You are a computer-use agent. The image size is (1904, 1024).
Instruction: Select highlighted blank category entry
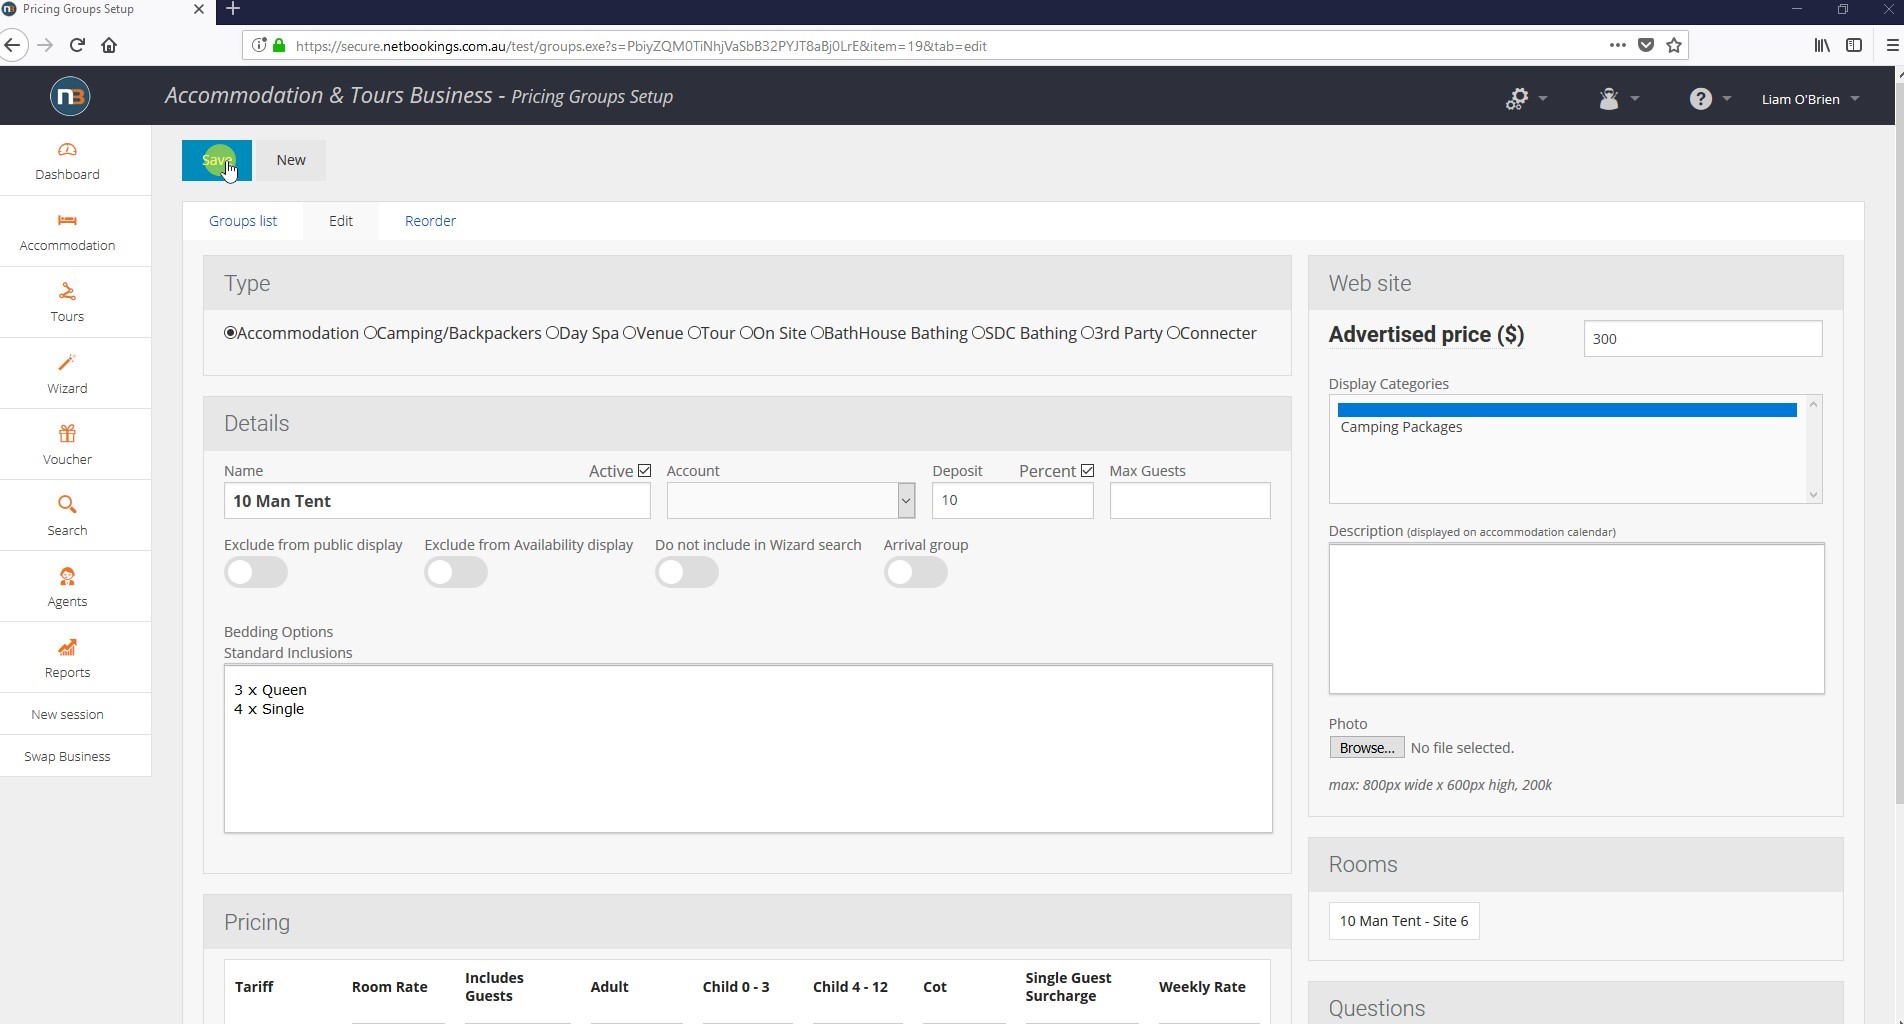[1567, 409]
